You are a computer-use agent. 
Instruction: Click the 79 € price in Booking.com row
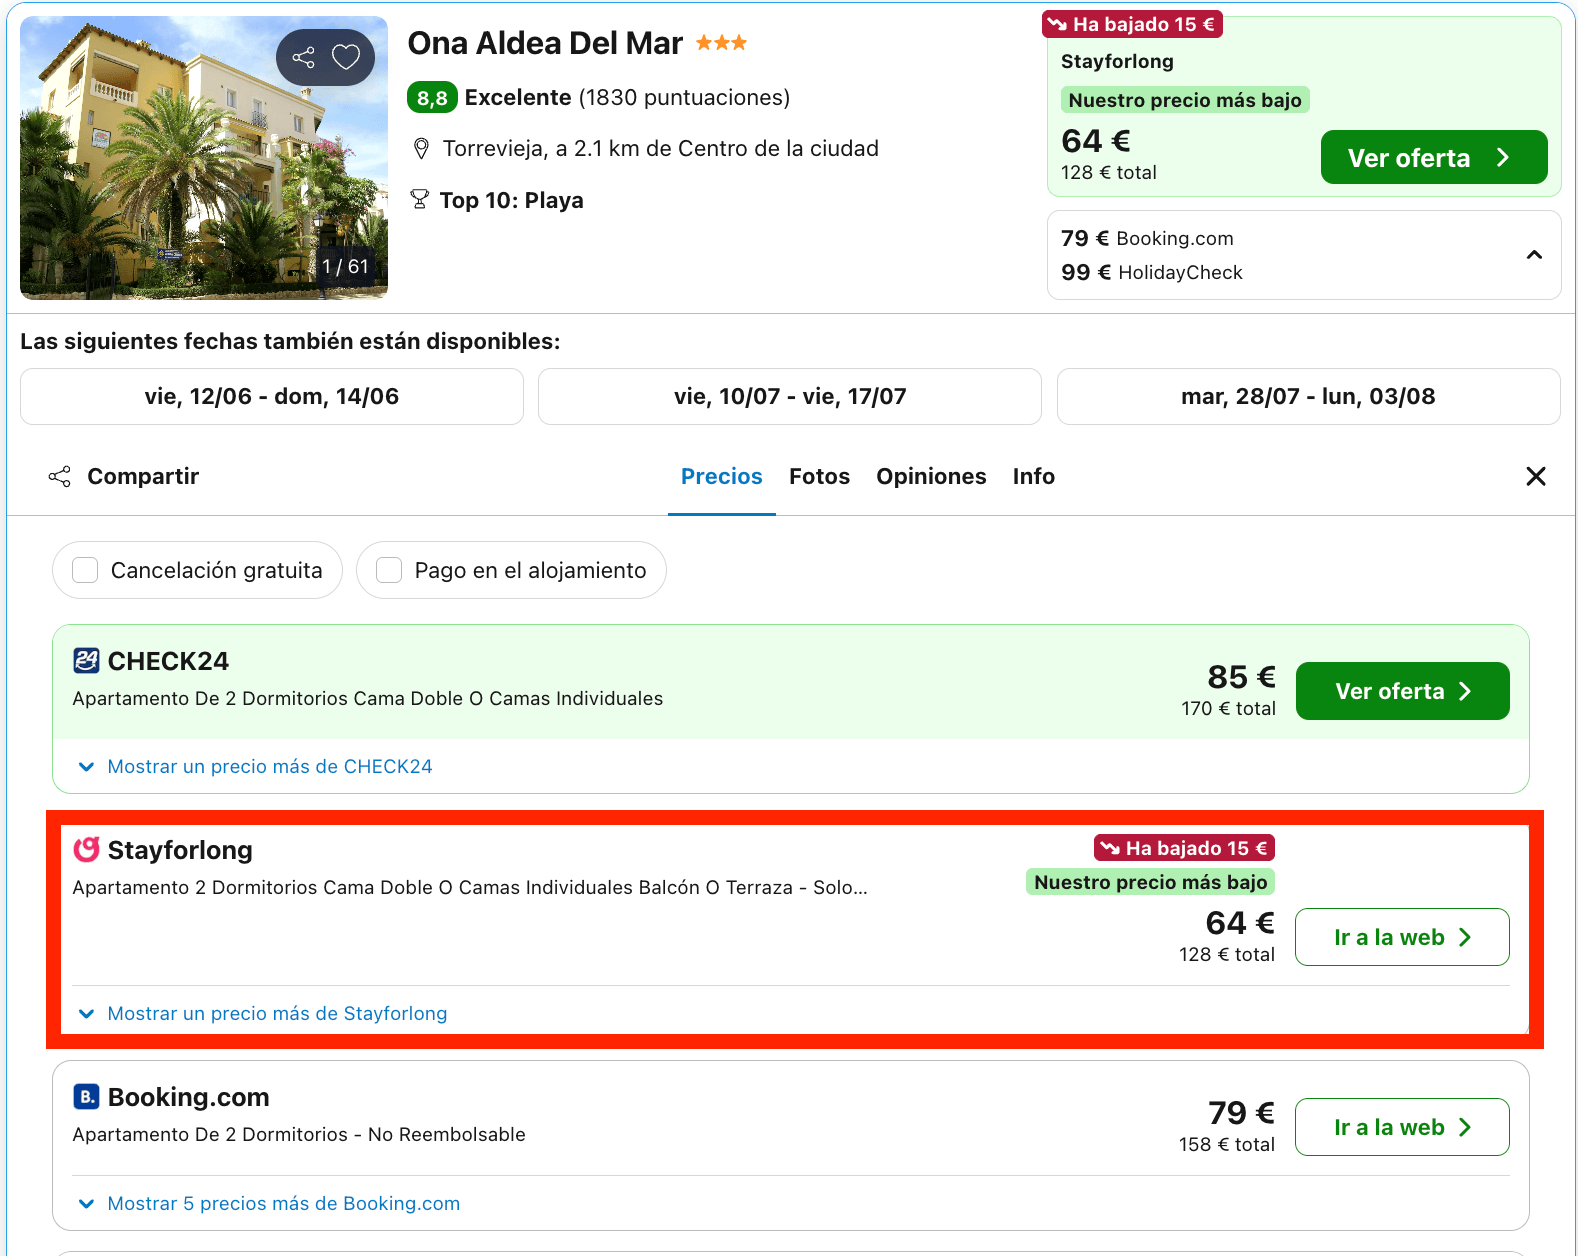click(1241, 1113)
